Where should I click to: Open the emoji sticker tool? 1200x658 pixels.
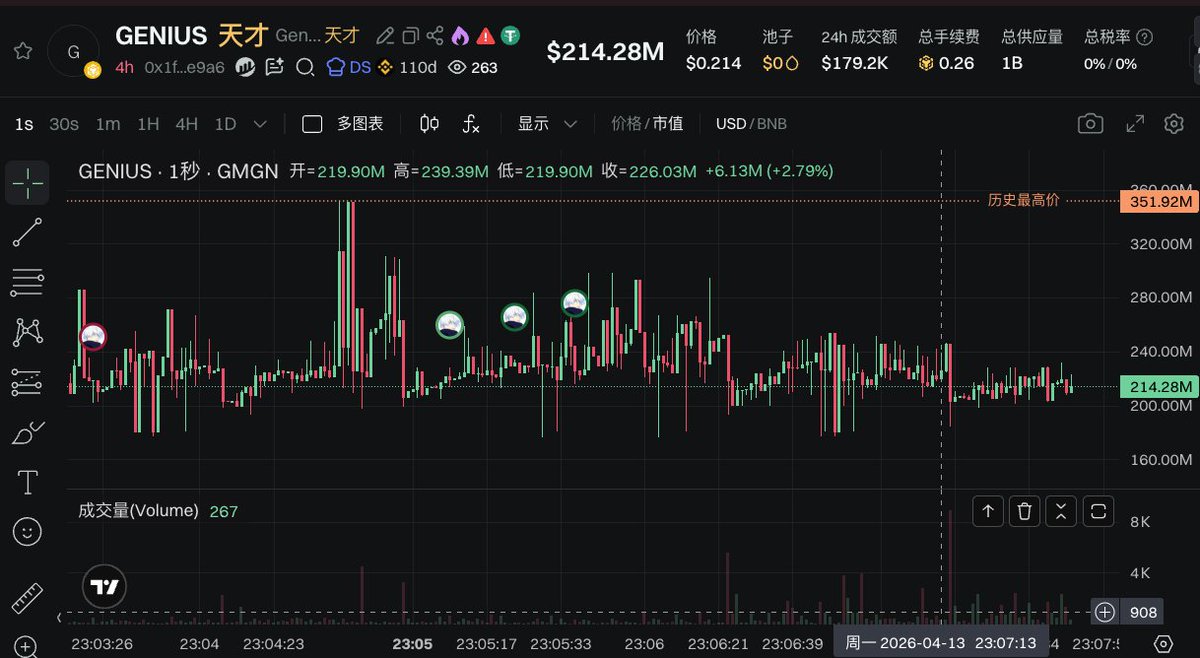(x=27, y=531)
